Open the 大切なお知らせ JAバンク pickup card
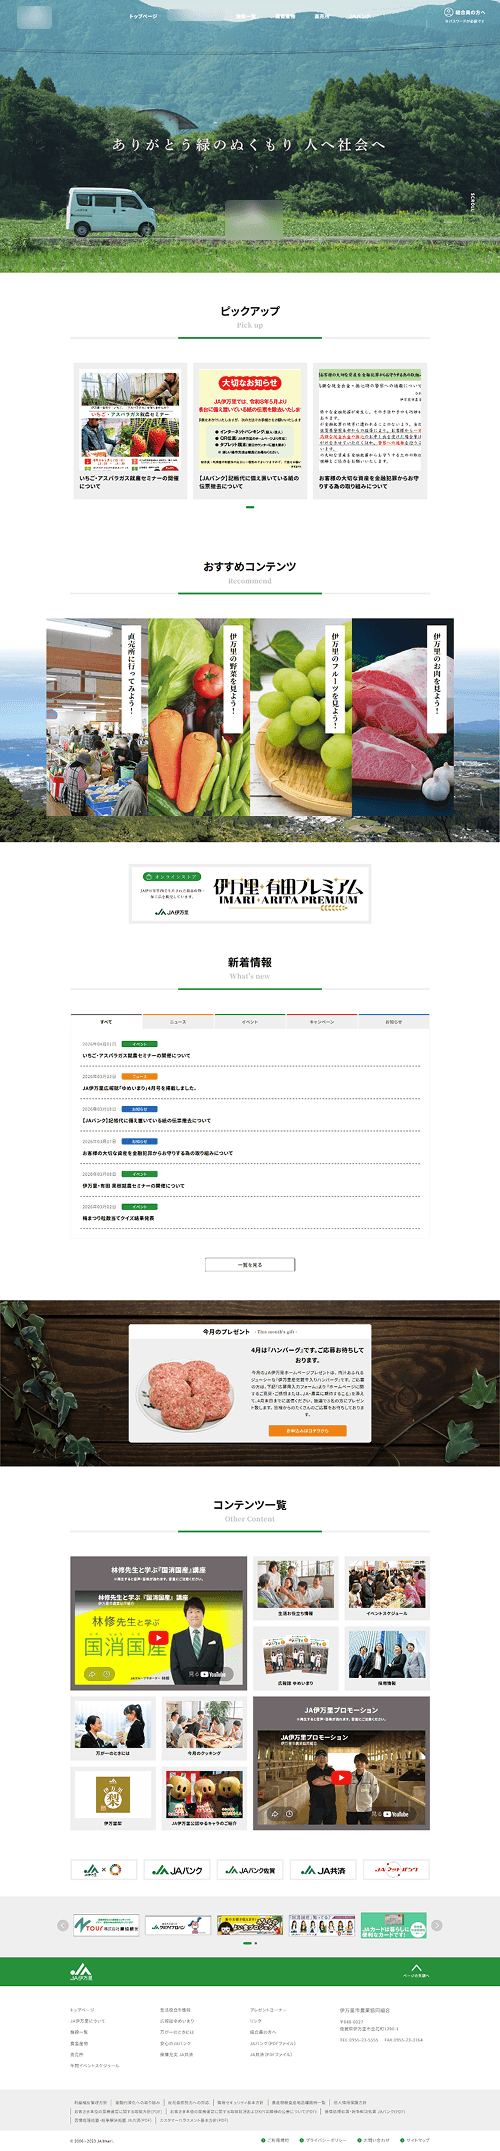The width and height of the screenshot is (500, 2151). coord(250,431)
